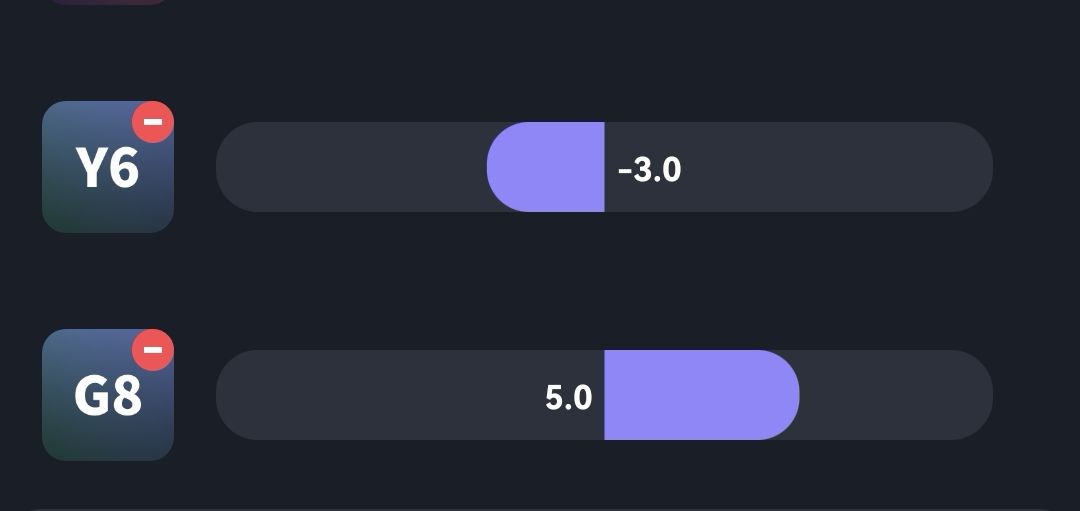Remove G8 using its red minus badge
This screenshot has height=511, width=1080.
click(153, 350)
